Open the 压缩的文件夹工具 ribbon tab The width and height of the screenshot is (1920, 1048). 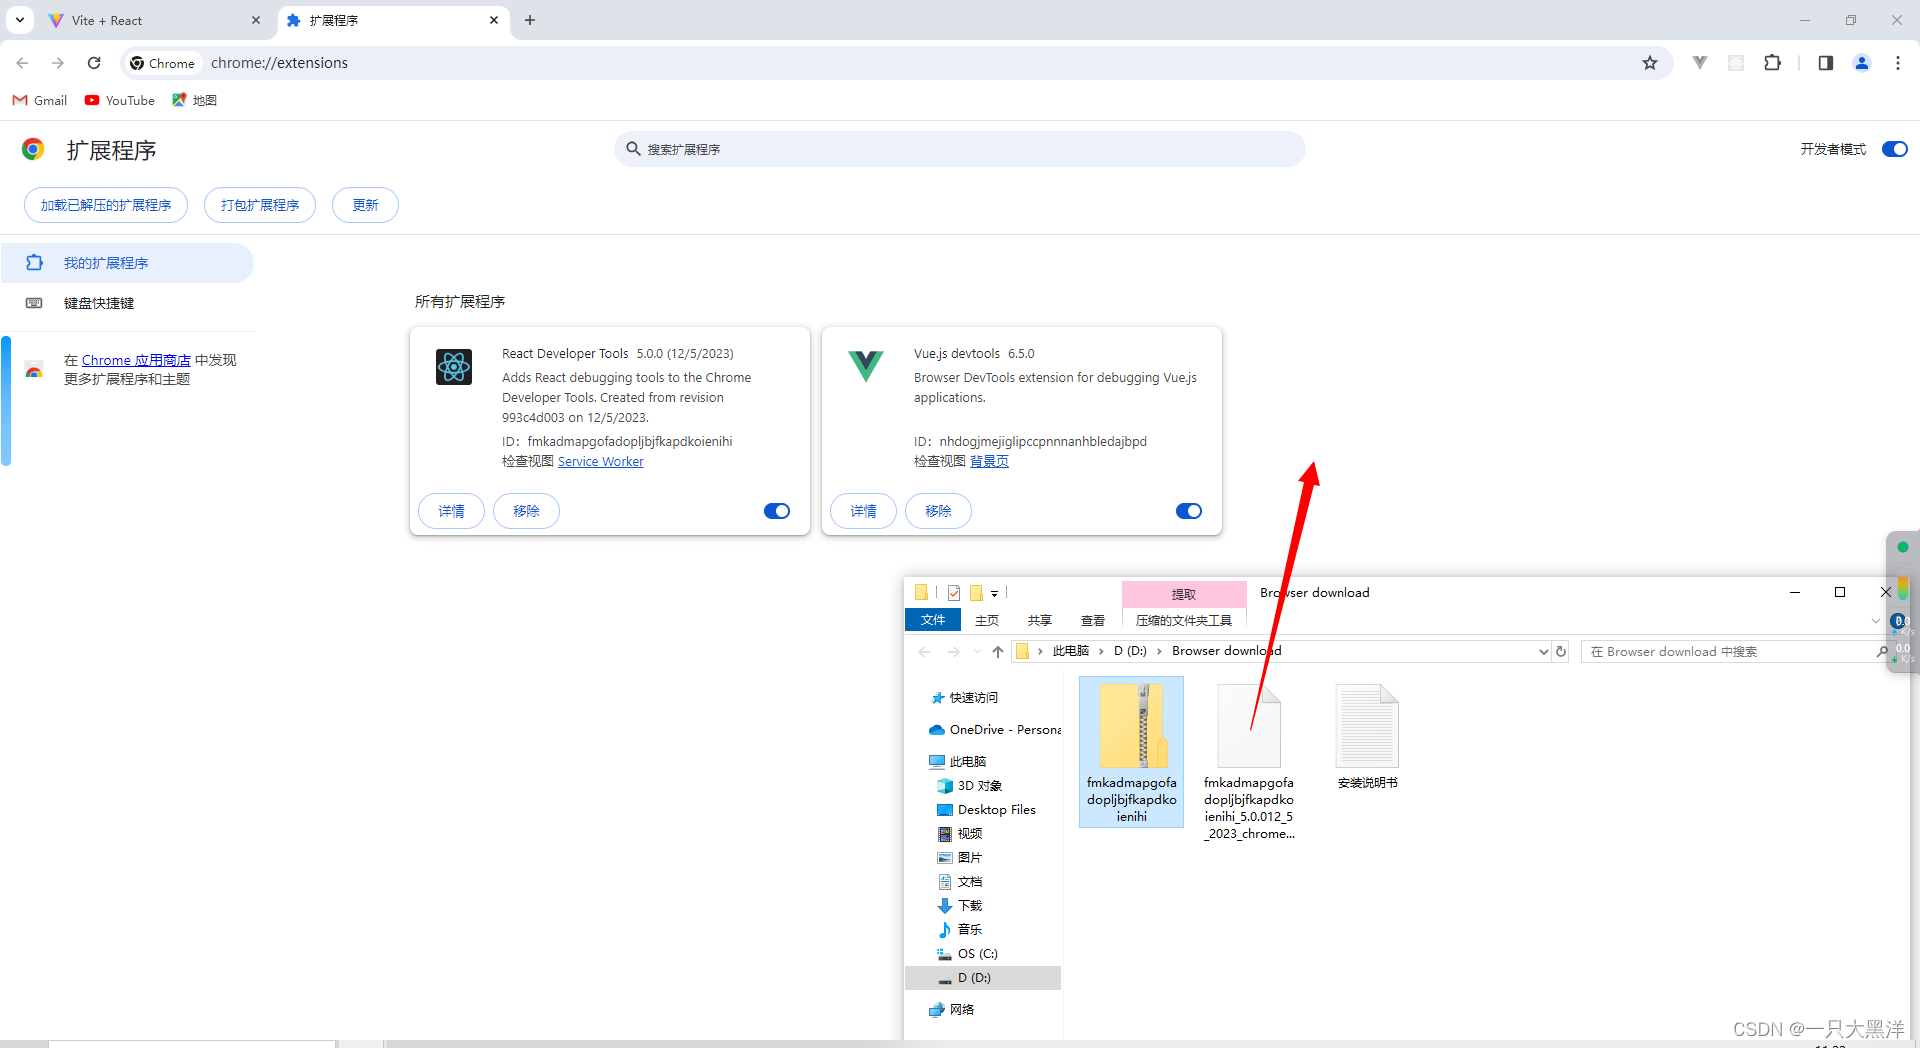pyautogui.click(x=1184, y=620)
